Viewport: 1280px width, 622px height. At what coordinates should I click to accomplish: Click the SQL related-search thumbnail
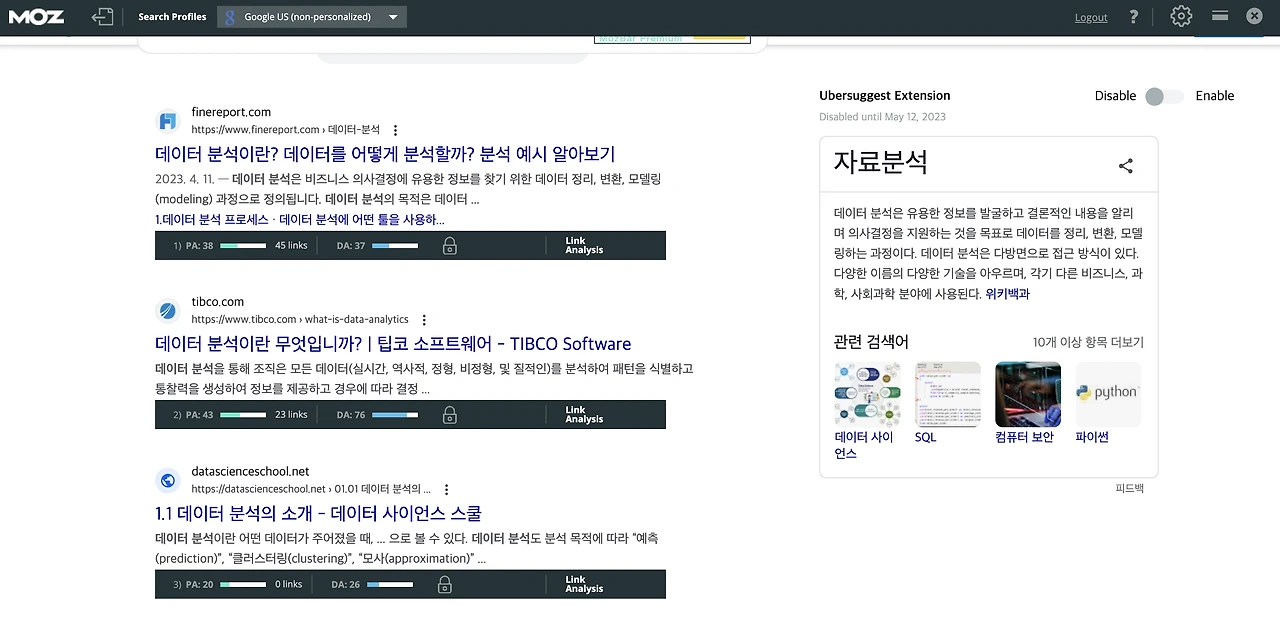tap(946, 393)
